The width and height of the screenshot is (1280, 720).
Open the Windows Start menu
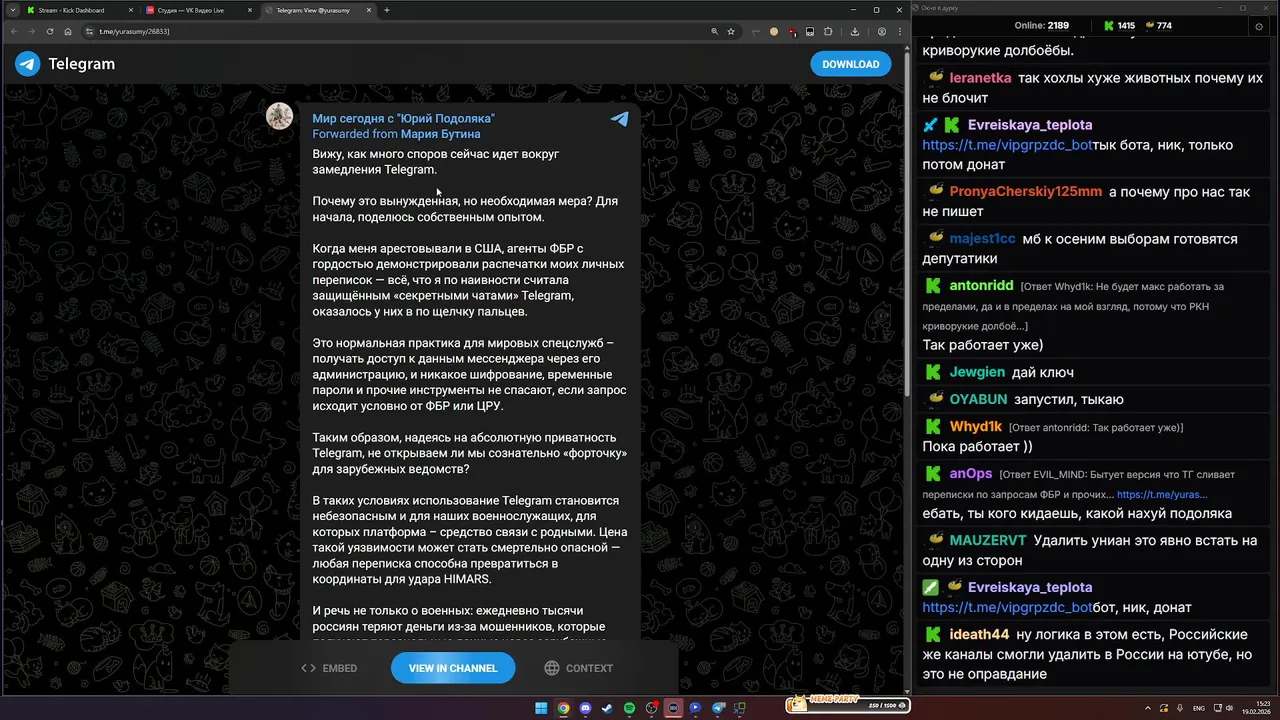541,708
